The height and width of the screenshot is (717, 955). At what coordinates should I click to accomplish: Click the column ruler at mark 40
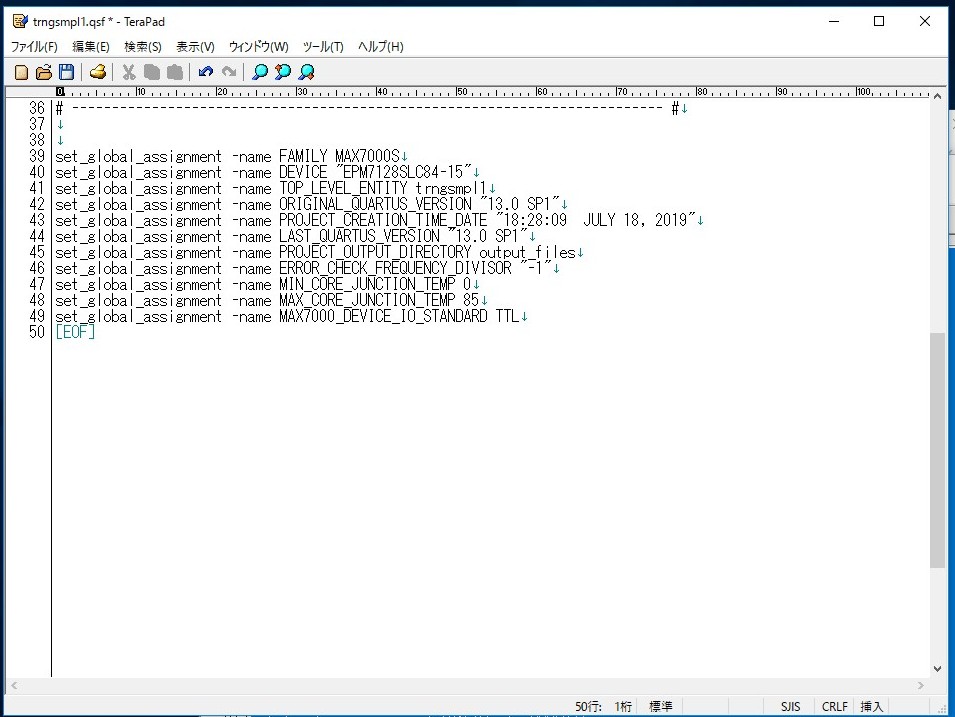(x=381, y=92)
